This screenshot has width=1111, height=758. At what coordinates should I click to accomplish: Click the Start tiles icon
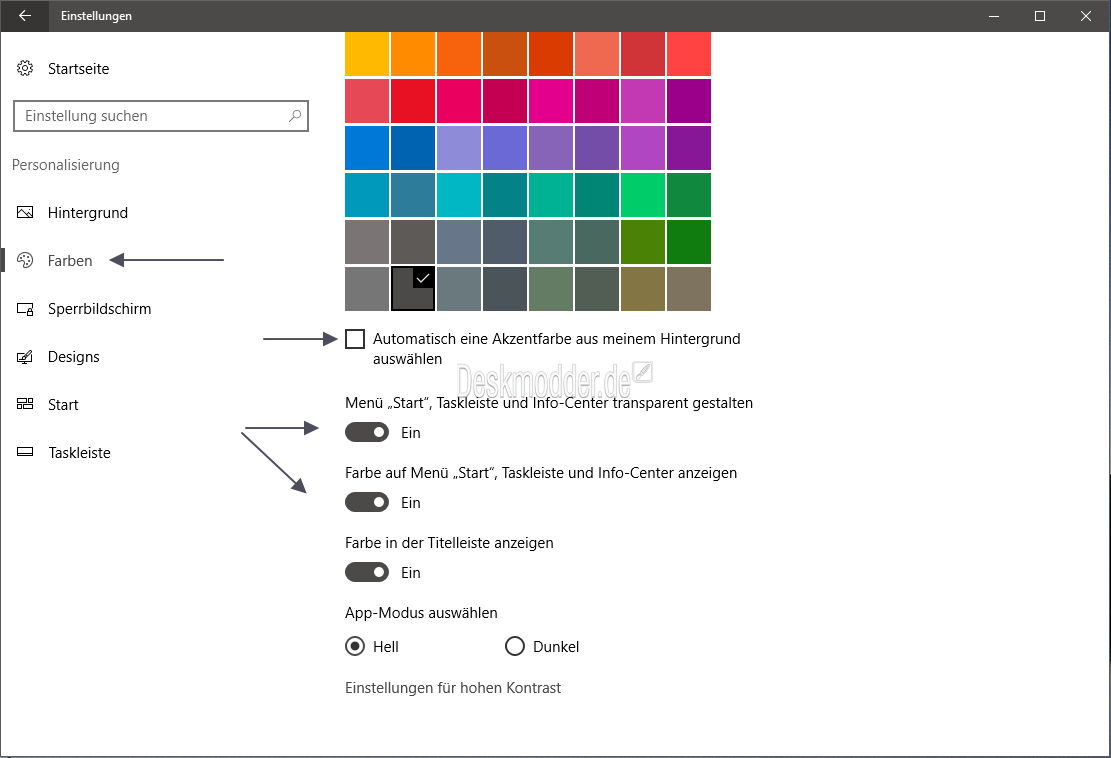click(25, 404)
